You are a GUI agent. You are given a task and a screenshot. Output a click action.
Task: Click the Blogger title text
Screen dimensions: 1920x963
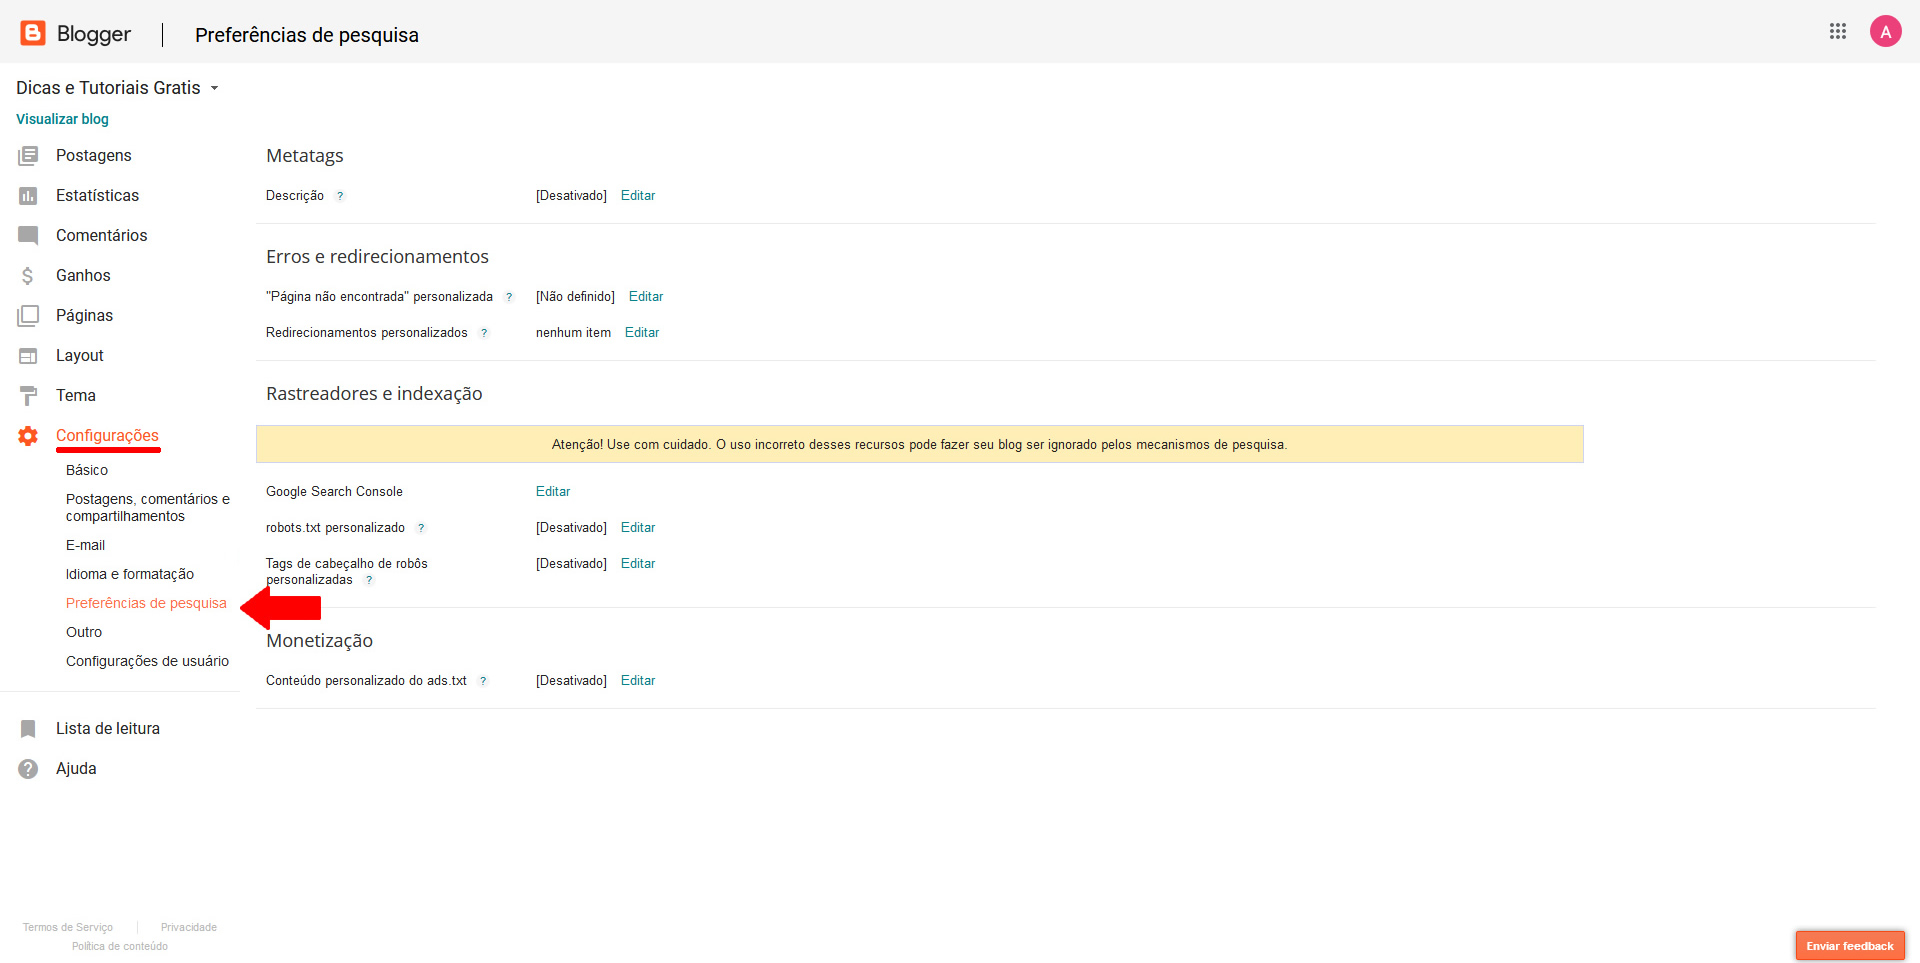[94, 34]
